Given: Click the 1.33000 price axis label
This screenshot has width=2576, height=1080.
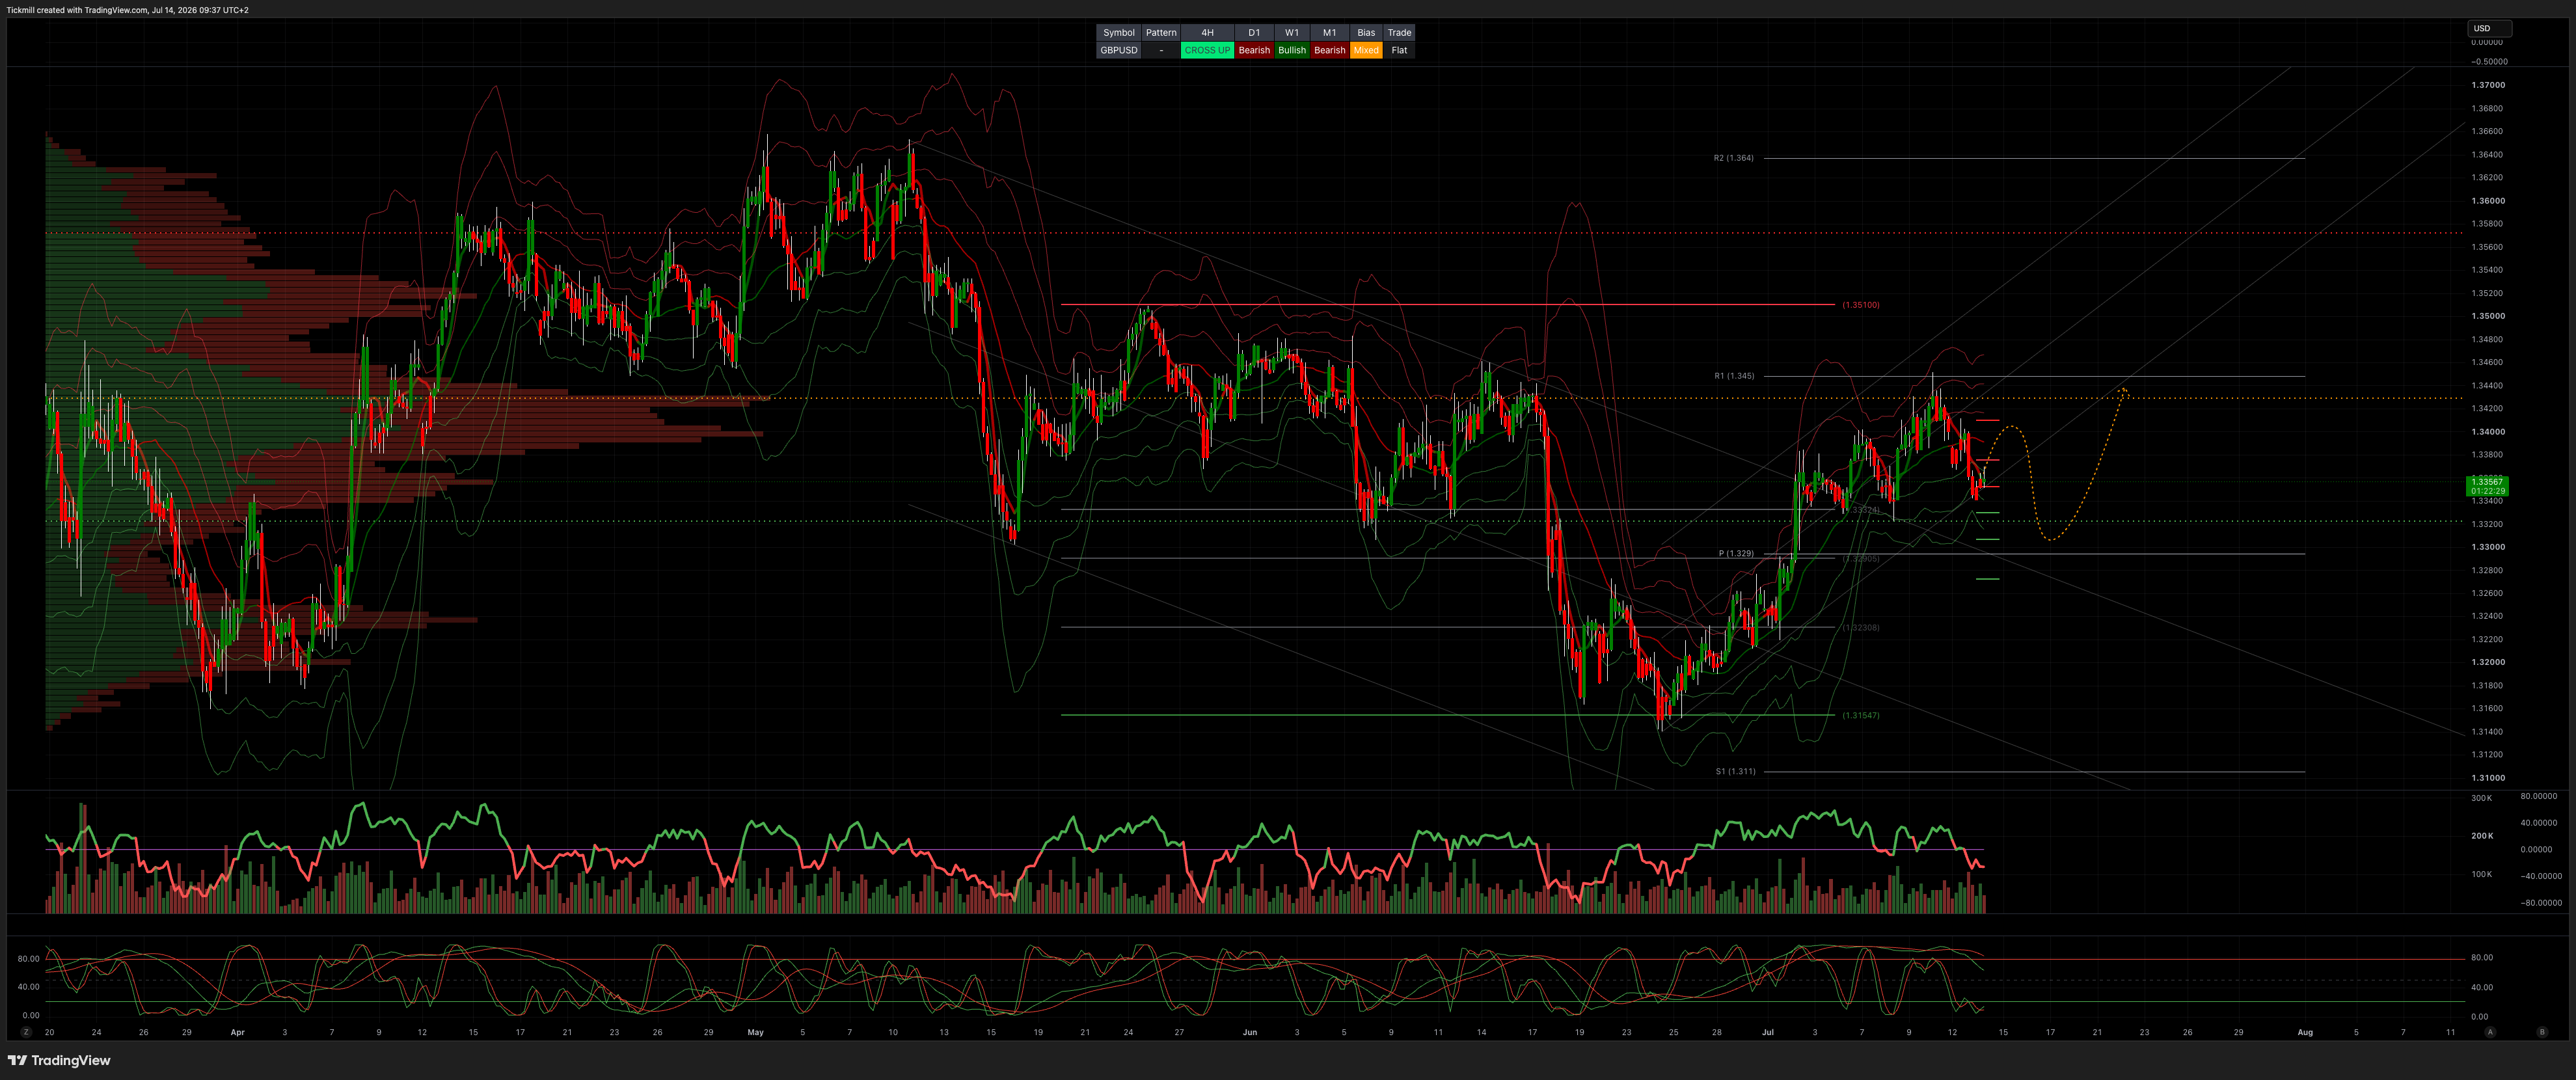Looking at the screenshot, I should coord(2487,547).
